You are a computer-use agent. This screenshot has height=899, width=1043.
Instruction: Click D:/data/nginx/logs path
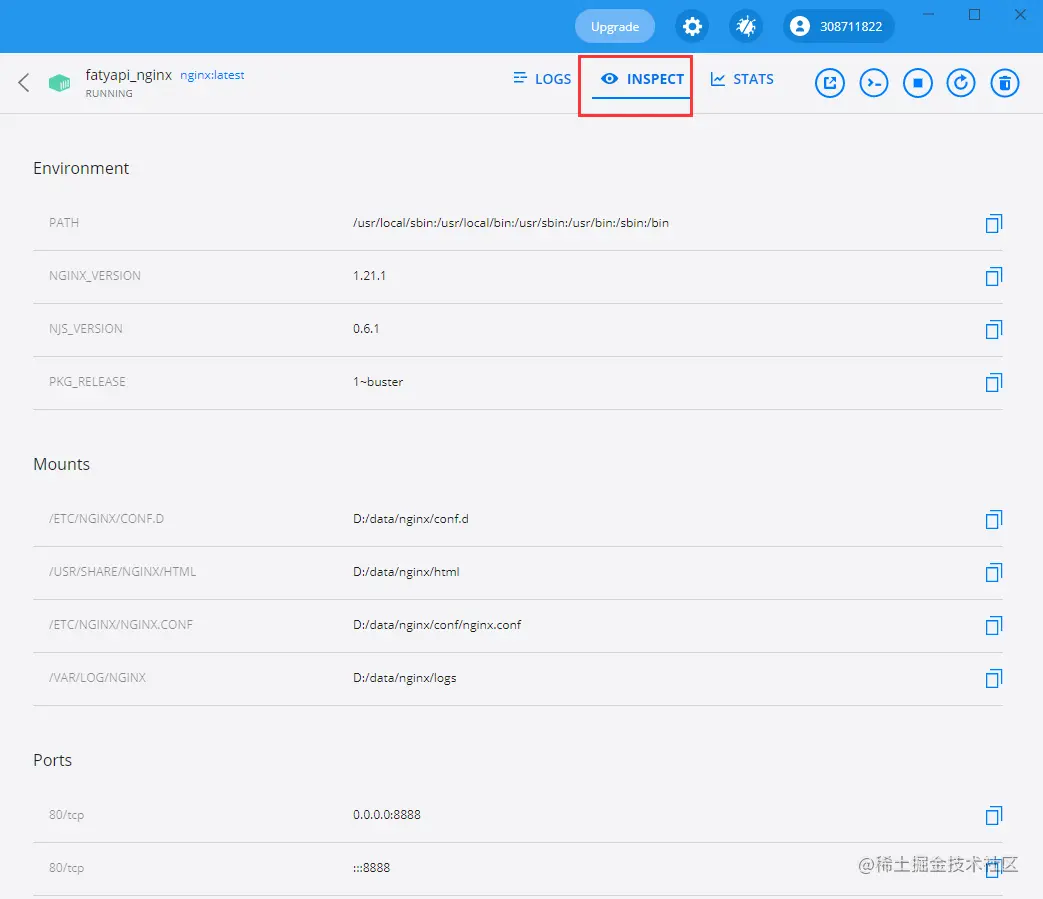[x=404, y=678]
